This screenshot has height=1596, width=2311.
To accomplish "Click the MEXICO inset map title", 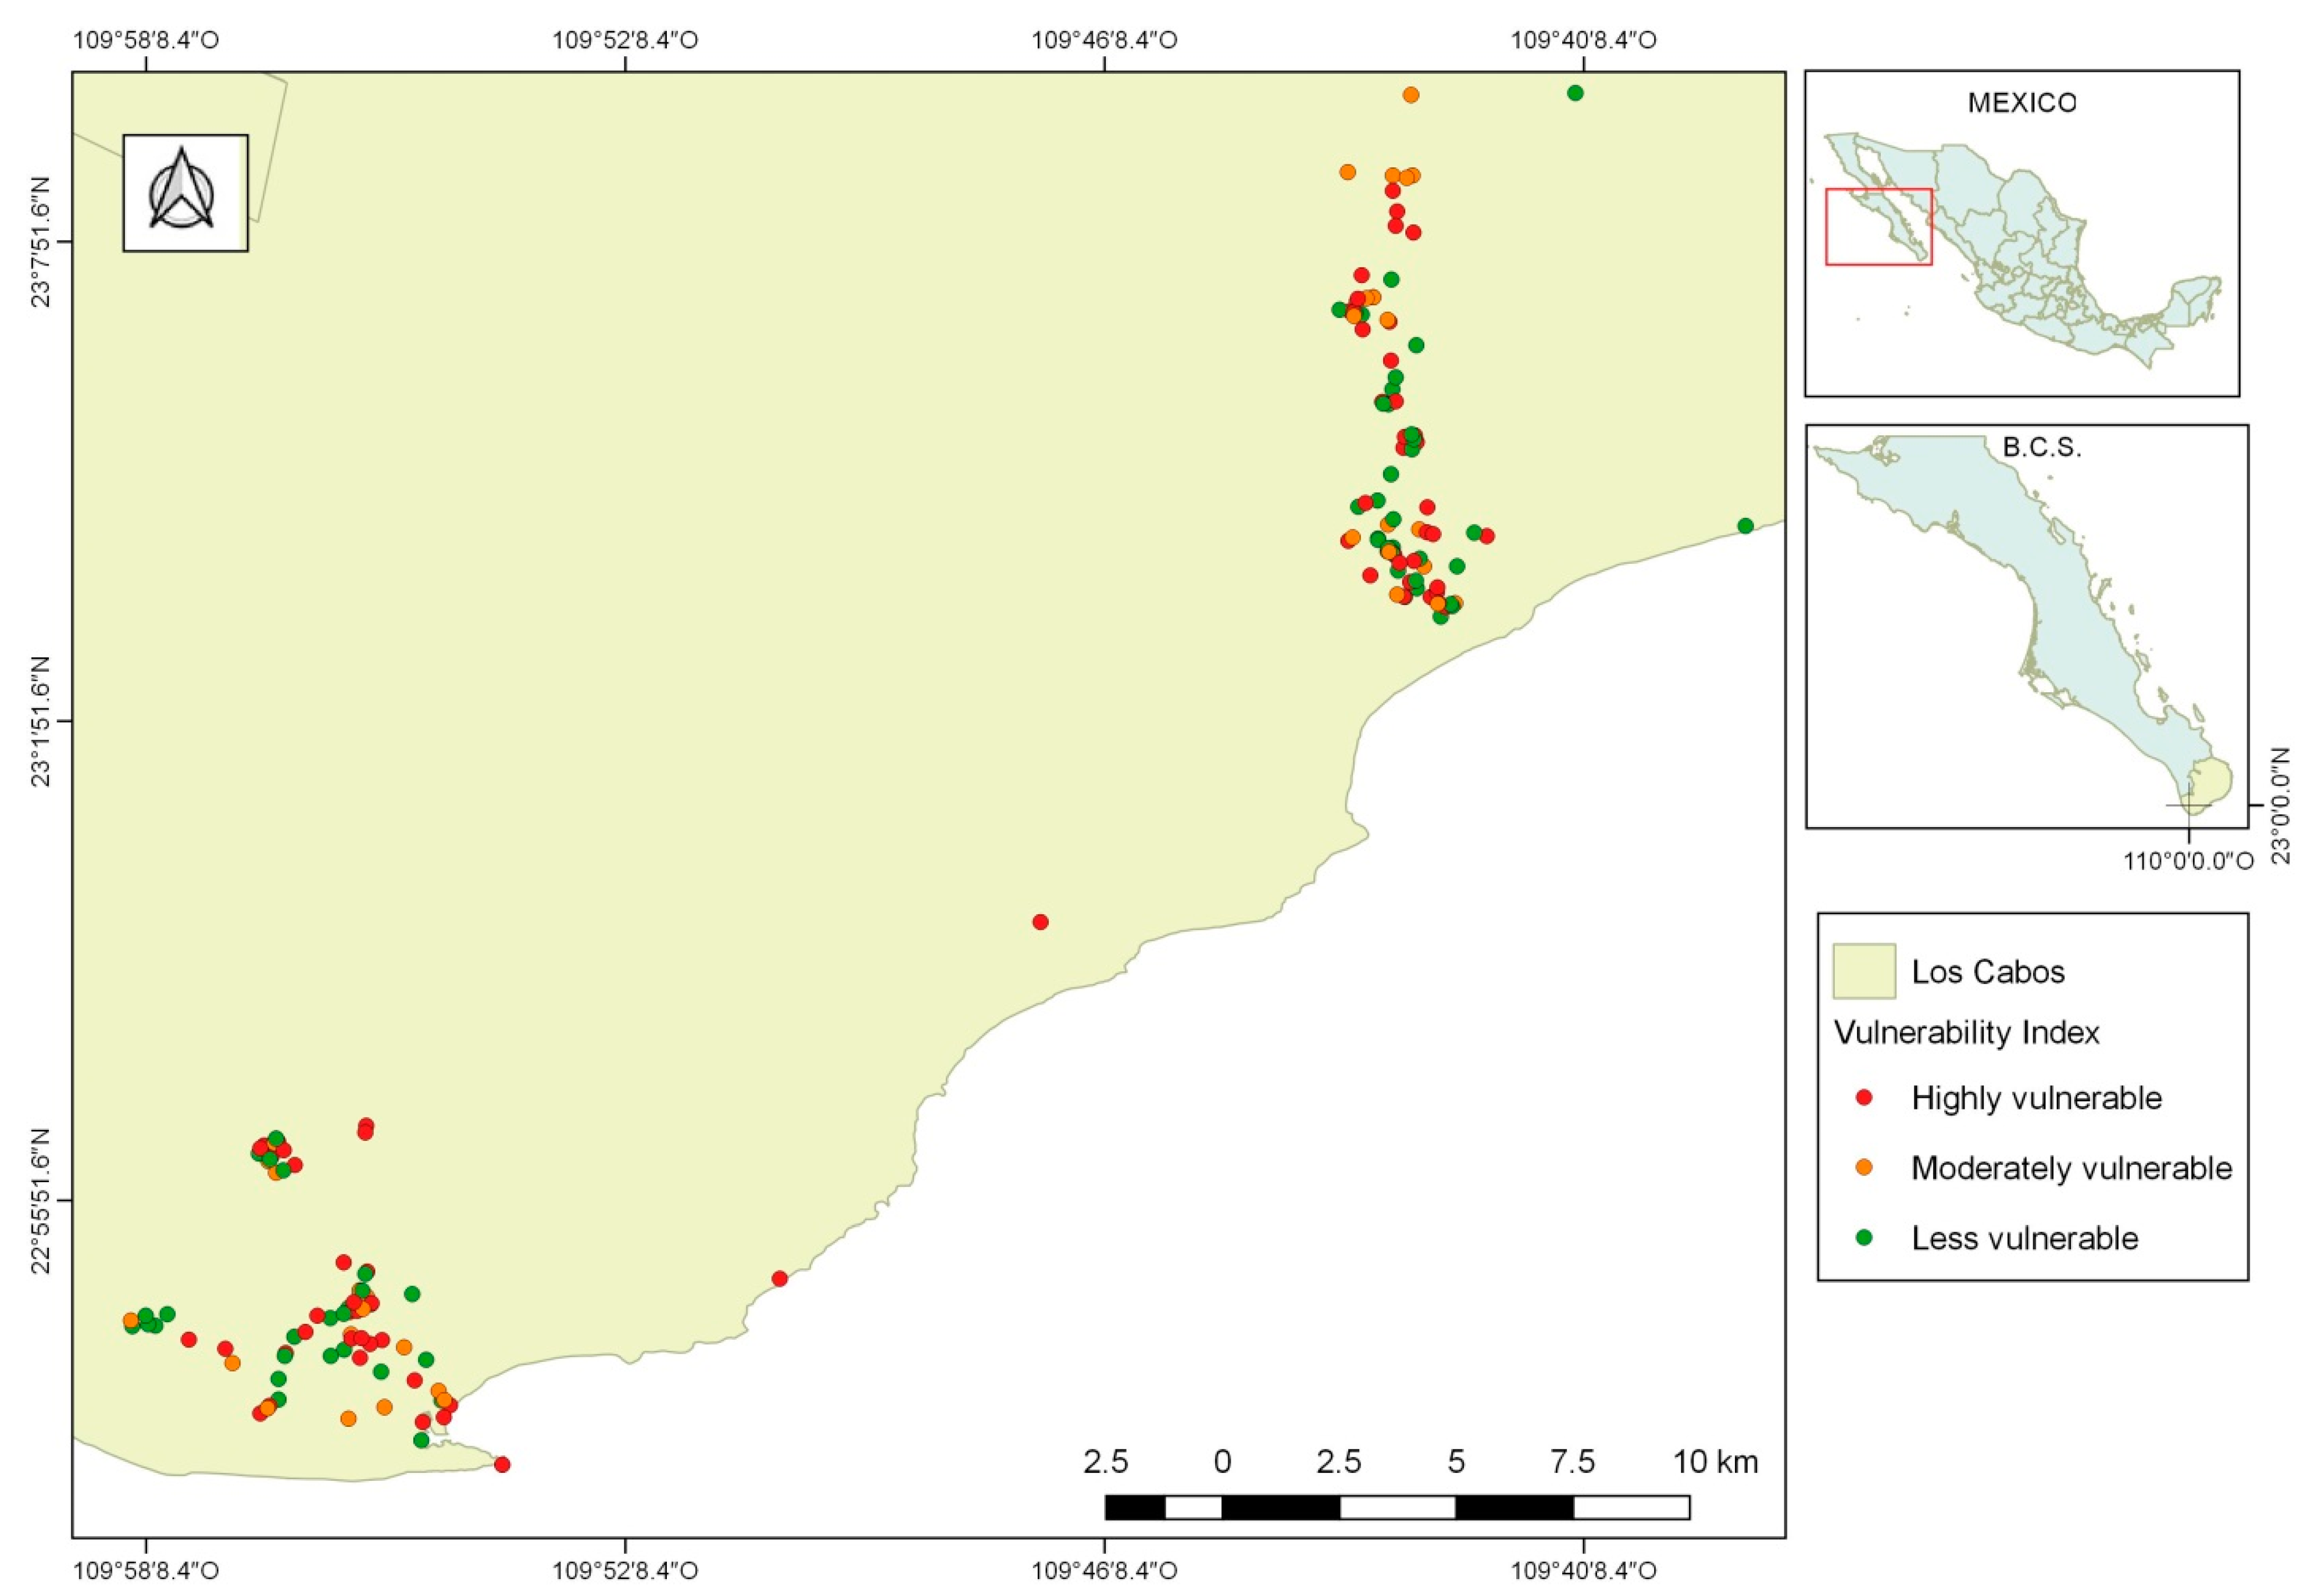I will (x=2021, y=103).
